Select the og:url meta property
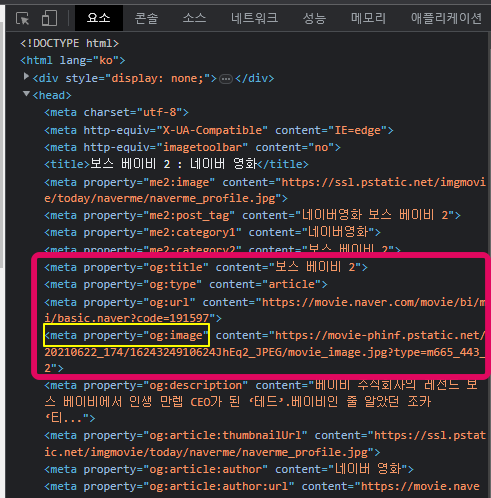Screen dimensions: 491x498 pyautogui.click(x=120, y=302)
